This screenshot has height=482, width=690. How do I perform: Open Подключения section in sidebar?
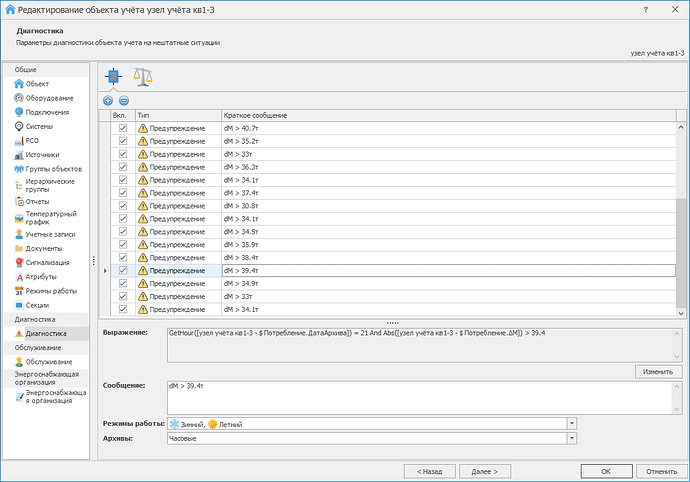(47, 112)
